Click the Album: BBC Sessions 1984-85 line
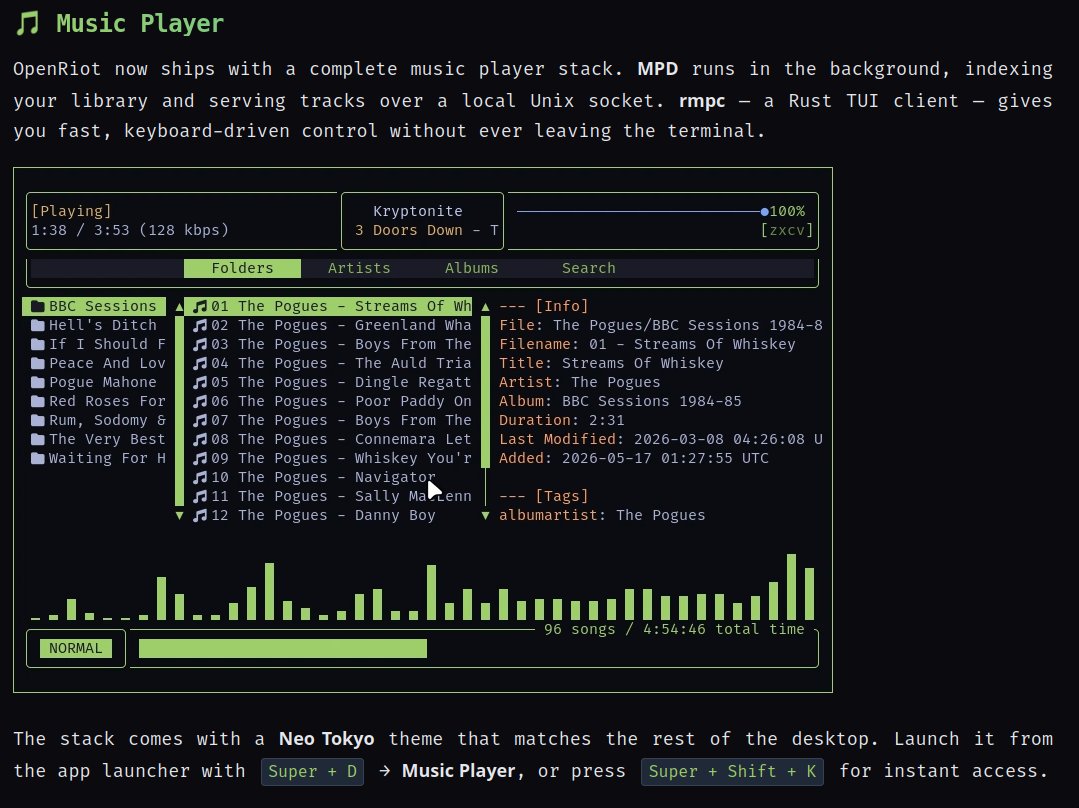Screen dimensions: 1079x808 pos(620,401)
